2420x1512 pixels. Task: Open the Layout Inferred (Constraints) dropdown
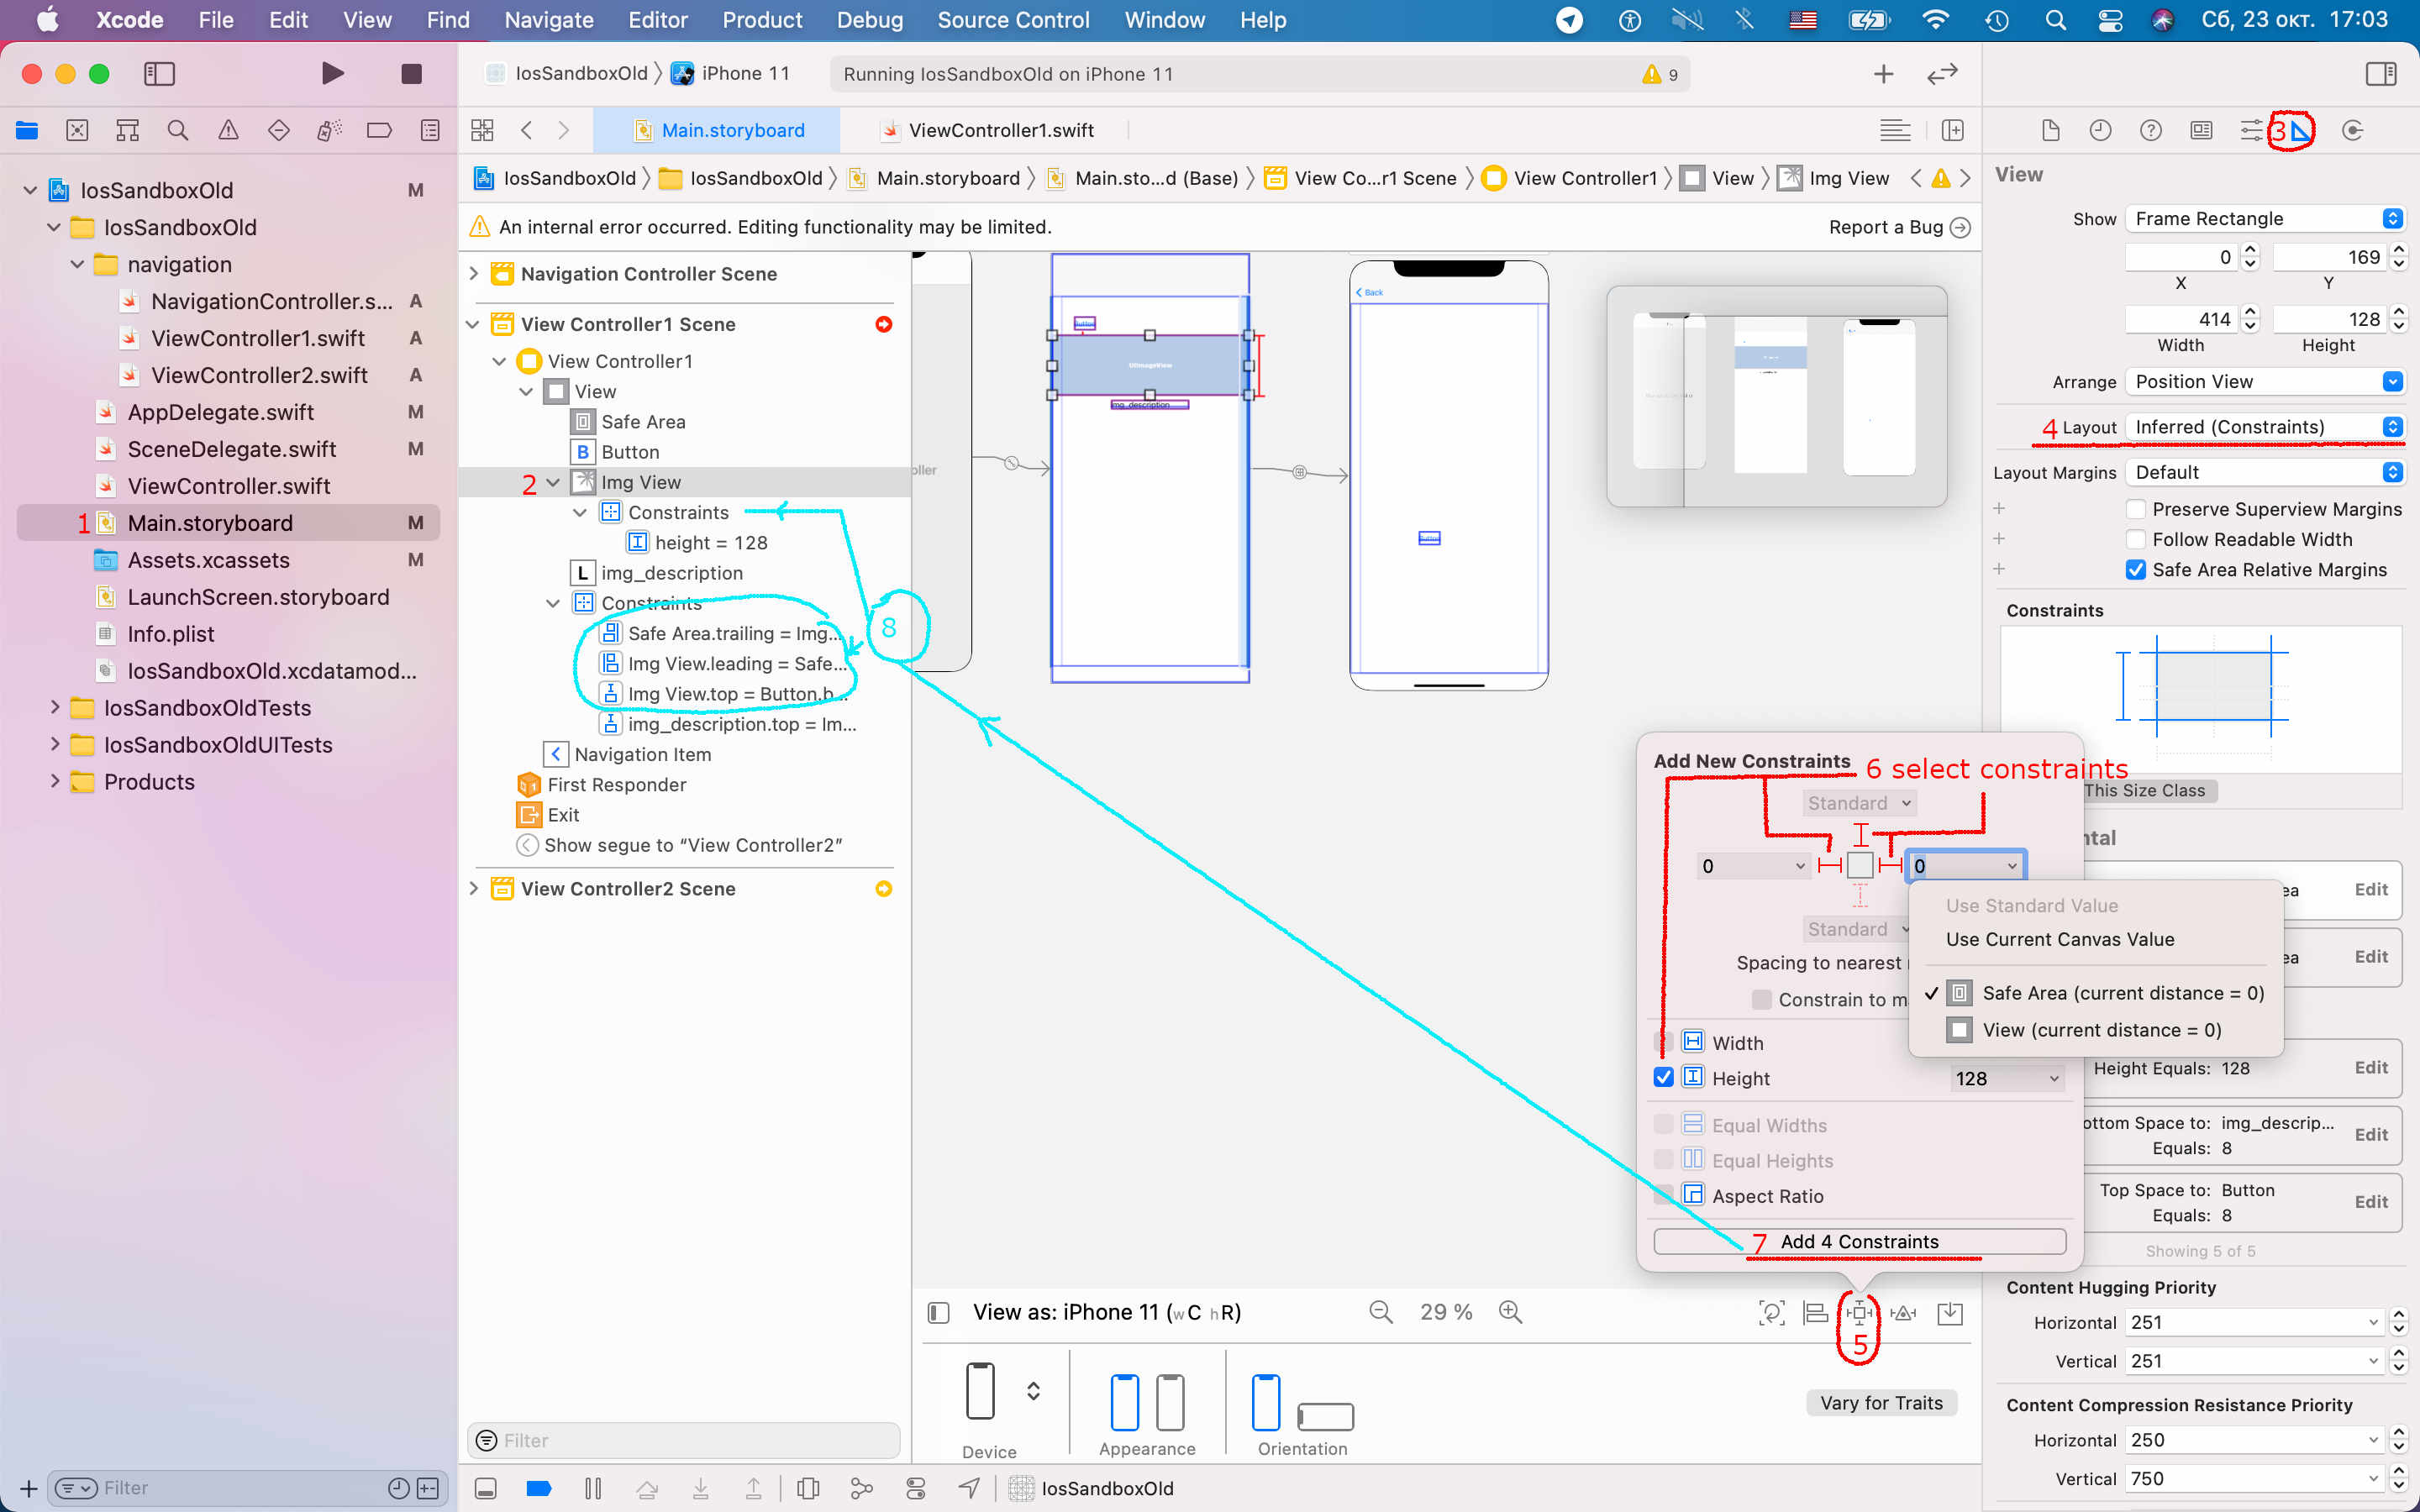[x=2264, y=427]
